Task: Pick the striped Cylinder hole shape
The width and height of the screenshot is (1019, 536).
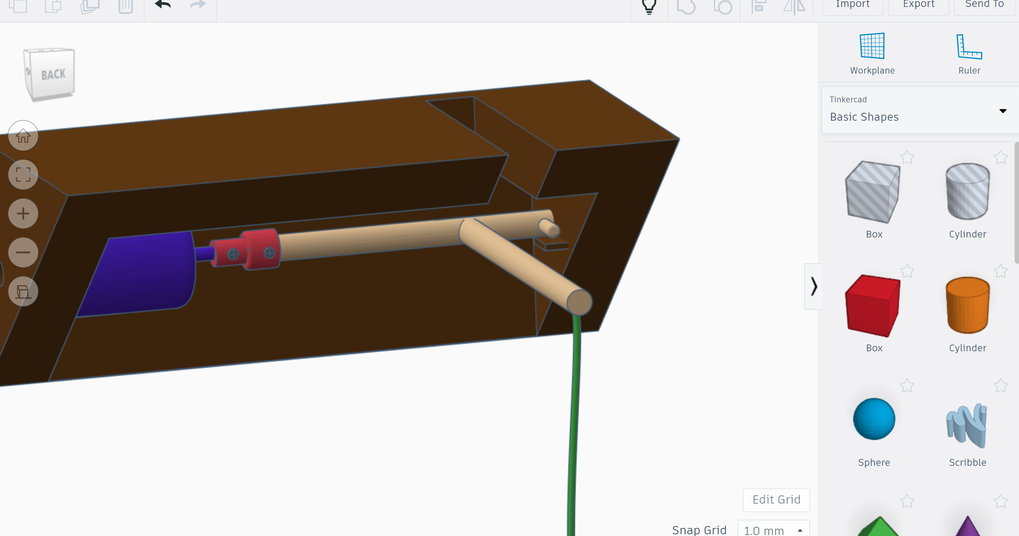Action: point(968,191)
